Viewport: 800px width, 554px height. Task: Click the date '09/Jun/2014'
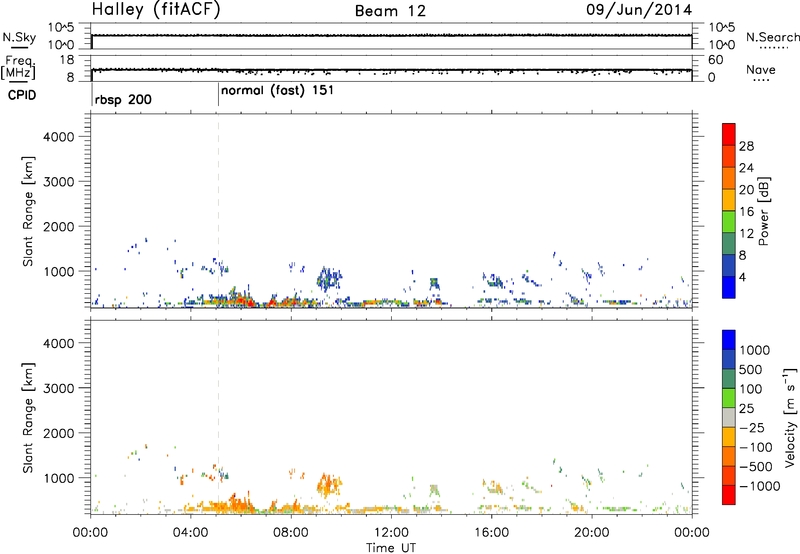tap(639, 10)
